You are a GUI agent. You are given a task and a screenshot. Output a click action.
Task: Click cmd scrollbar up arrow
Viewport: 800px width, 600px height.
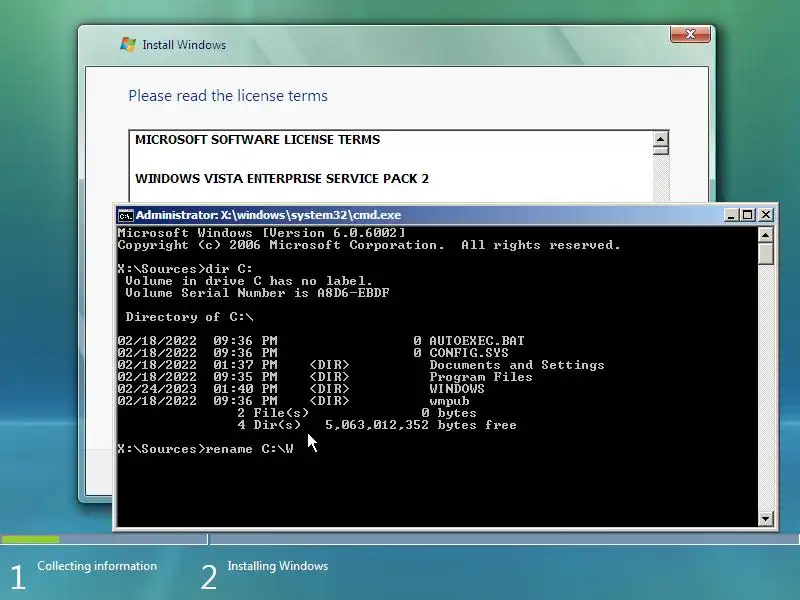tap(765, 235)
